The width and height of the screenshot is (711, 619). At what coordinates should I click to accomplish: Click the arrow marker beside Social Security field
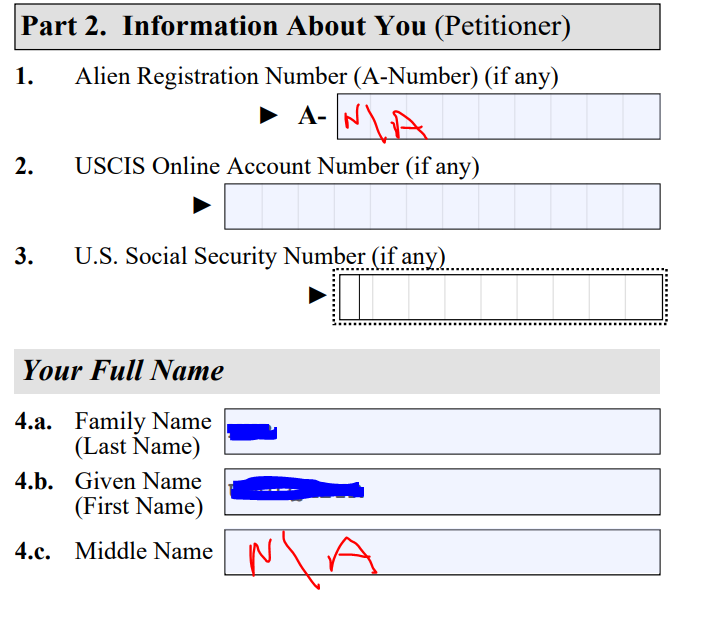(317, 295)
